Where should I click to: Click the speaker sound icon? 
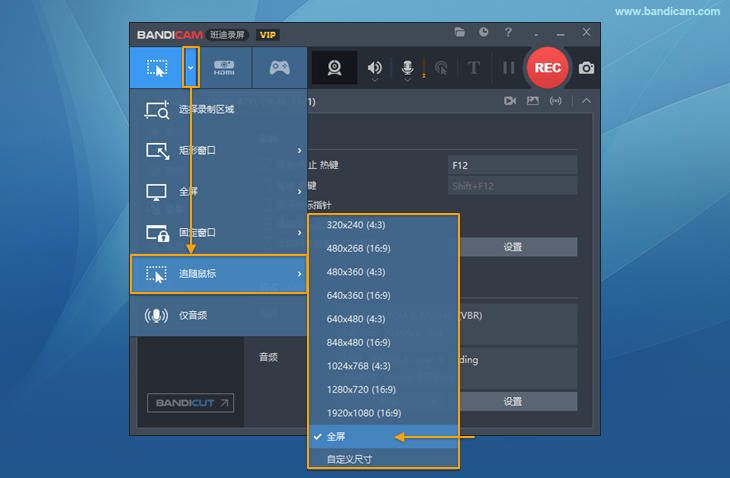(x=374, y=67)
